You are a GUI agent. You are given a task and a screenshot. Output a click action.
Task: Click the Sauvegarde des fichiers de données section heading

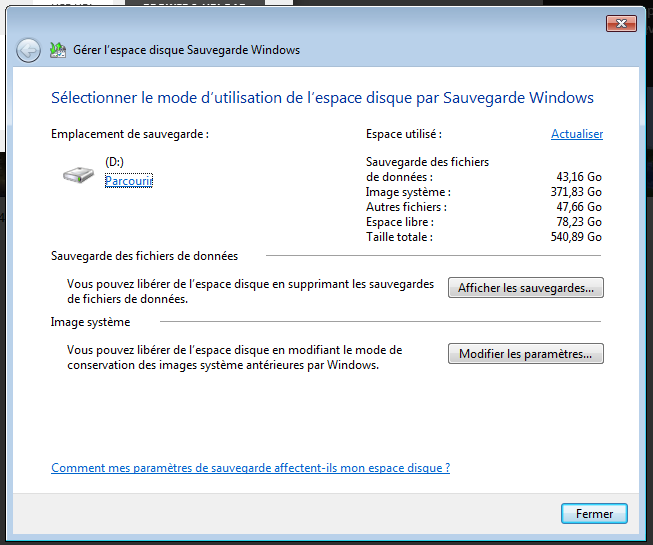point(144,256)
